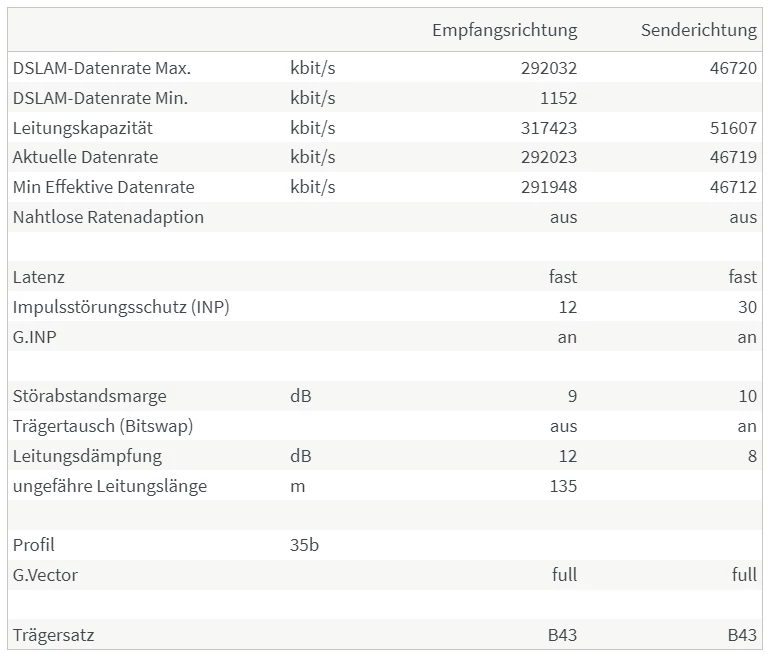Screen dimensions: 776x658
Task: Select the Aktuelle Datenrate row label
Action: pos(86,158)
